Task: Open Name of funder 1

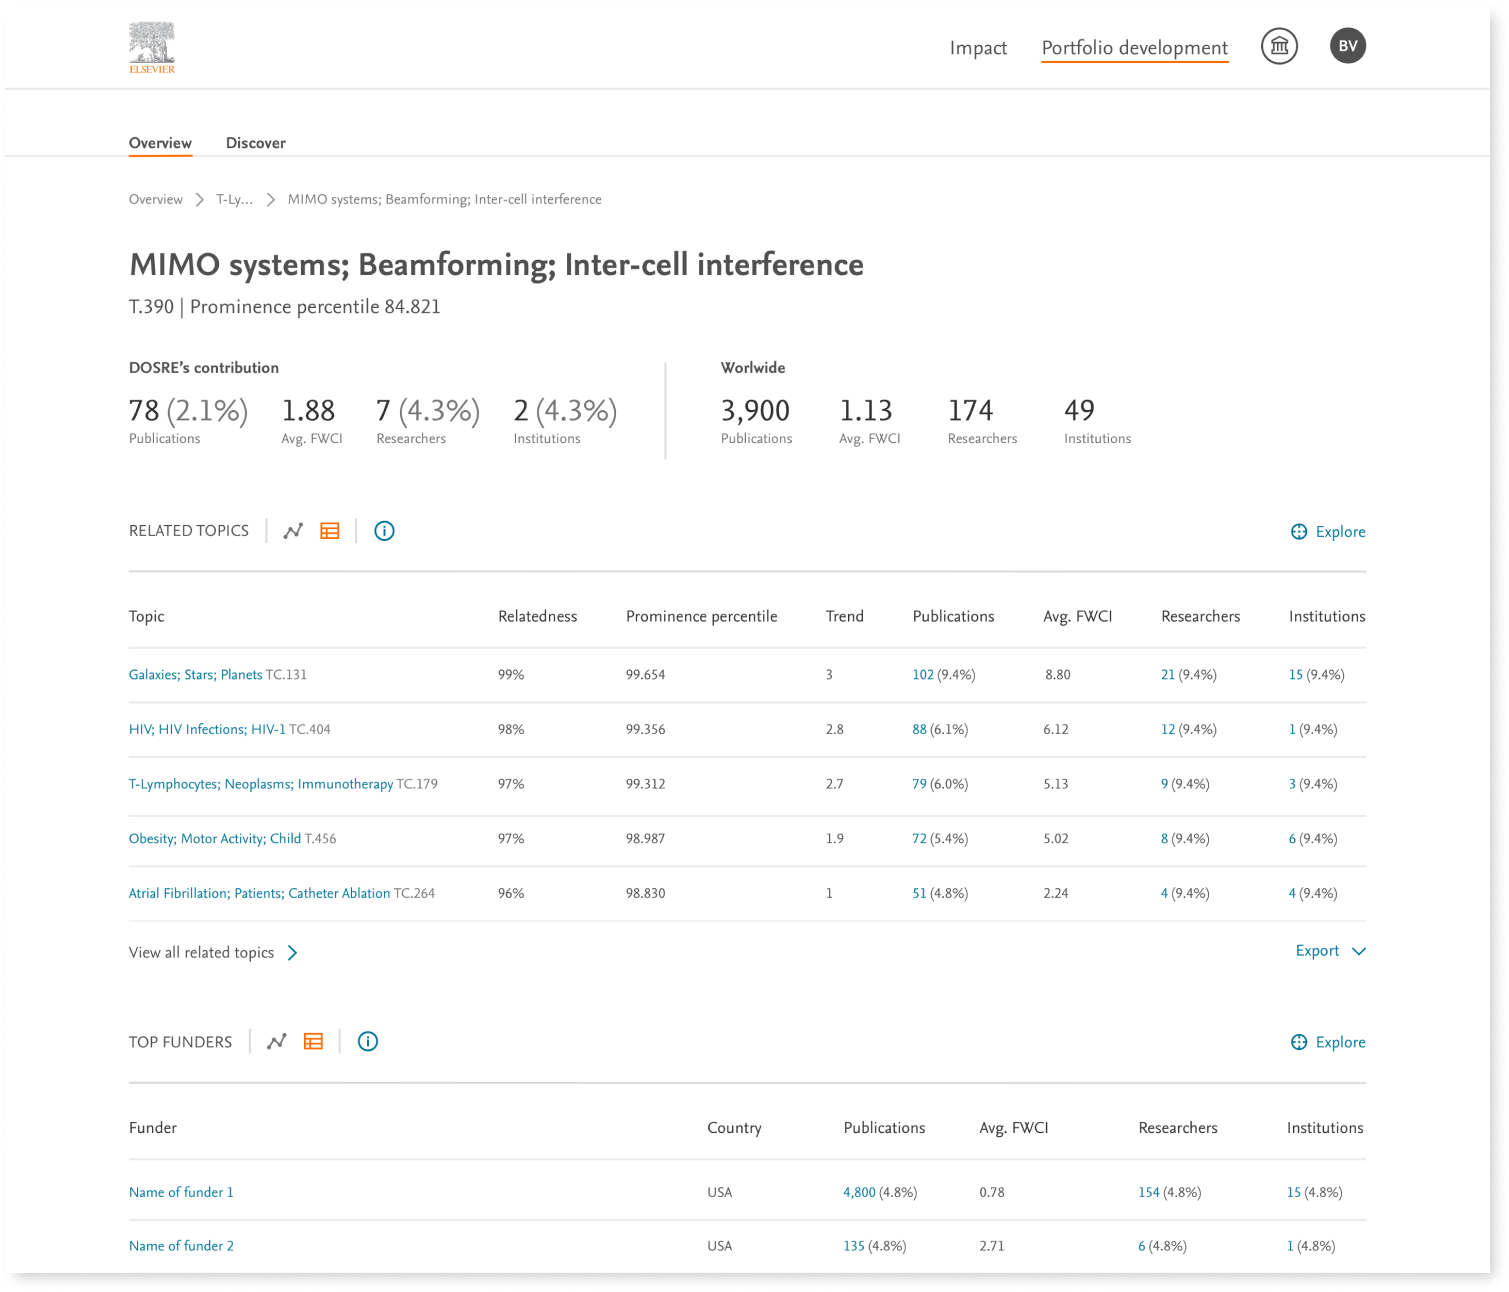Action: point(181,1192)
